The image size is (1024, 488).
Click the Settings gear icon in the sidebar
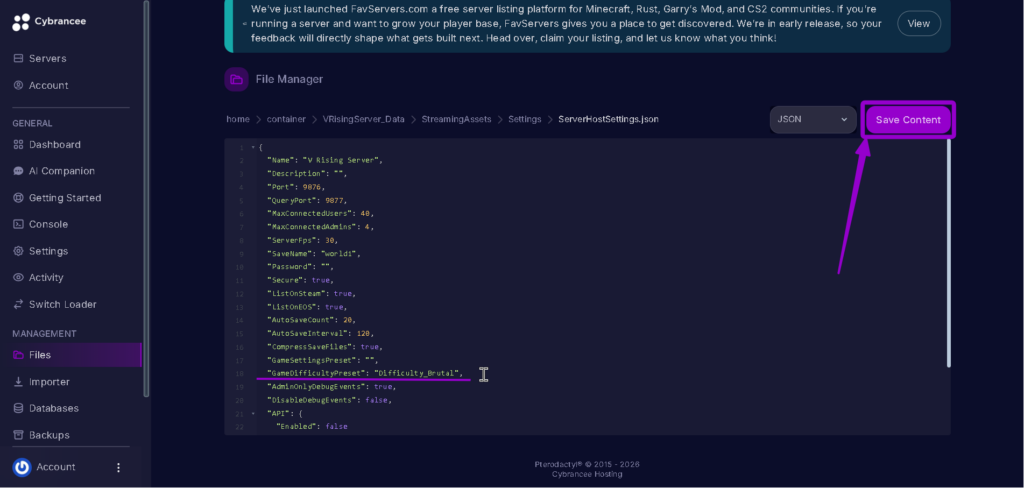pyautogui.click(x=18, y=251)
